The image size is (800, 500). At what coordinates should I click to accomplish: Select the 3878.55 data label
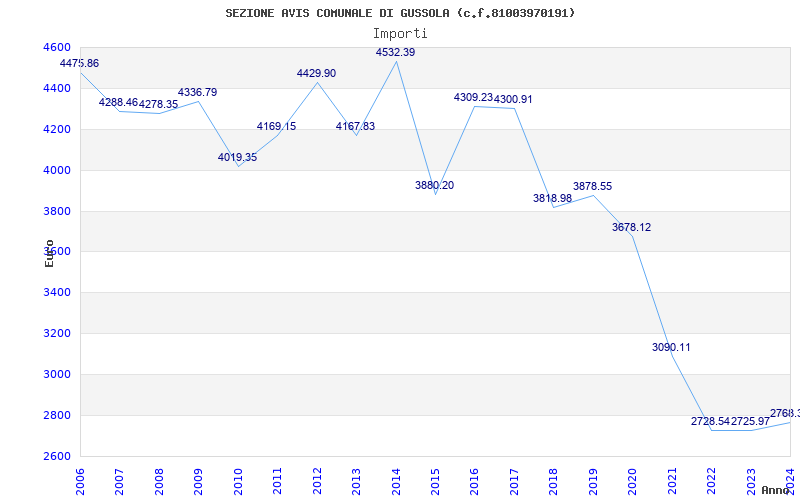click(x=592, y=187)
